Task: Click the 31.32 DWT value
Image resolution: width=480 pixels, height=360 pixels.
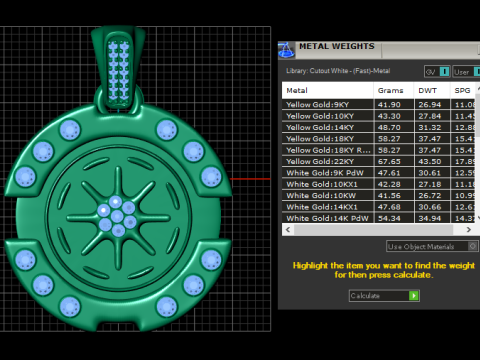Action: click(x=430, y=127)
